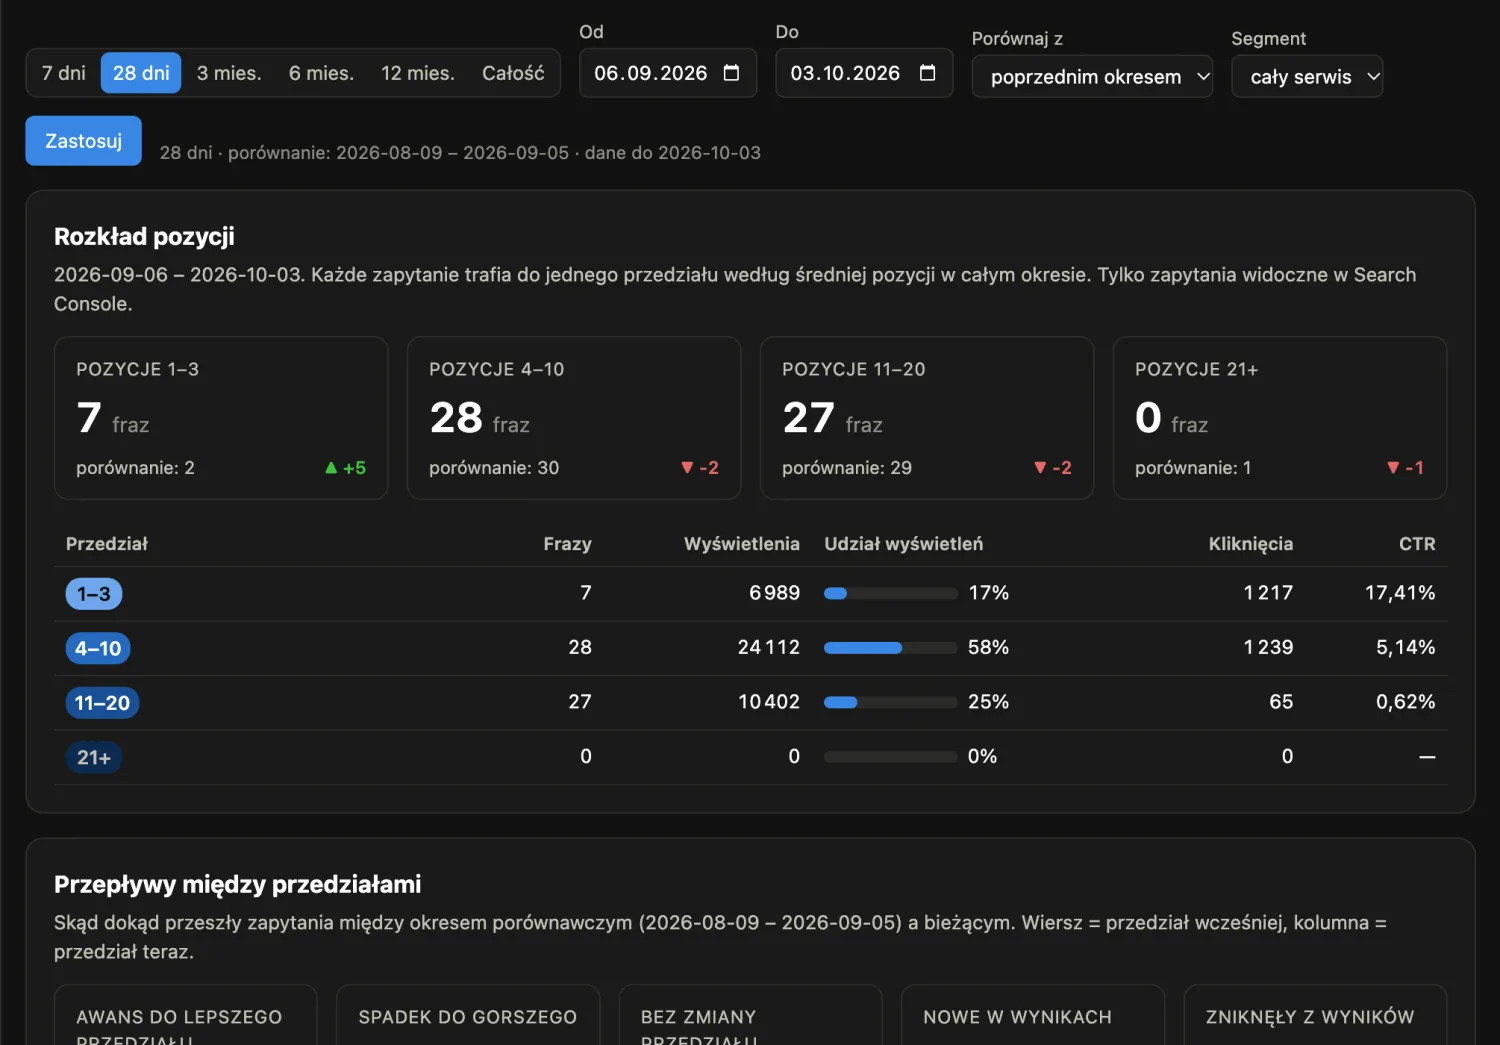Select the 7 dni range
Viewport: 1500px width, 1045px height.
tap(64, 73)
